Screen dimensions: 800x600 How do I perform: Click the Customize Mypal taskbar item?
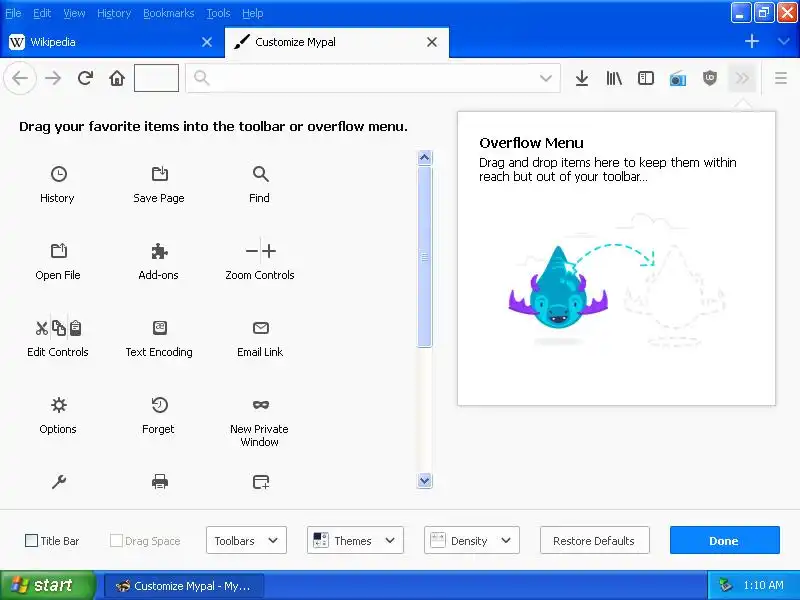point(184,586)
